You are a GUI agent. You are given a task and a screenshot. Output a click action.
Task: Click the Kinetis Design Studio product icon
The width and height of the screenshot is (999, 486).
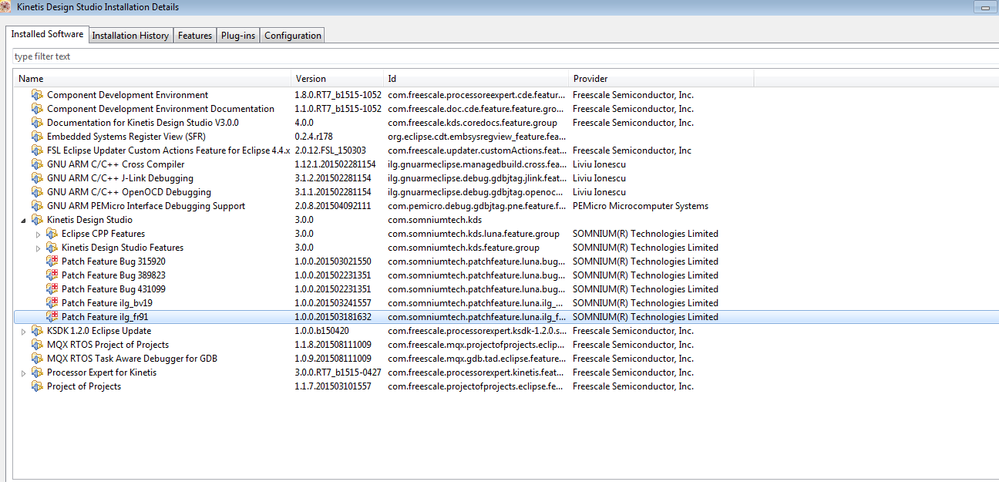tap(37, 220)
